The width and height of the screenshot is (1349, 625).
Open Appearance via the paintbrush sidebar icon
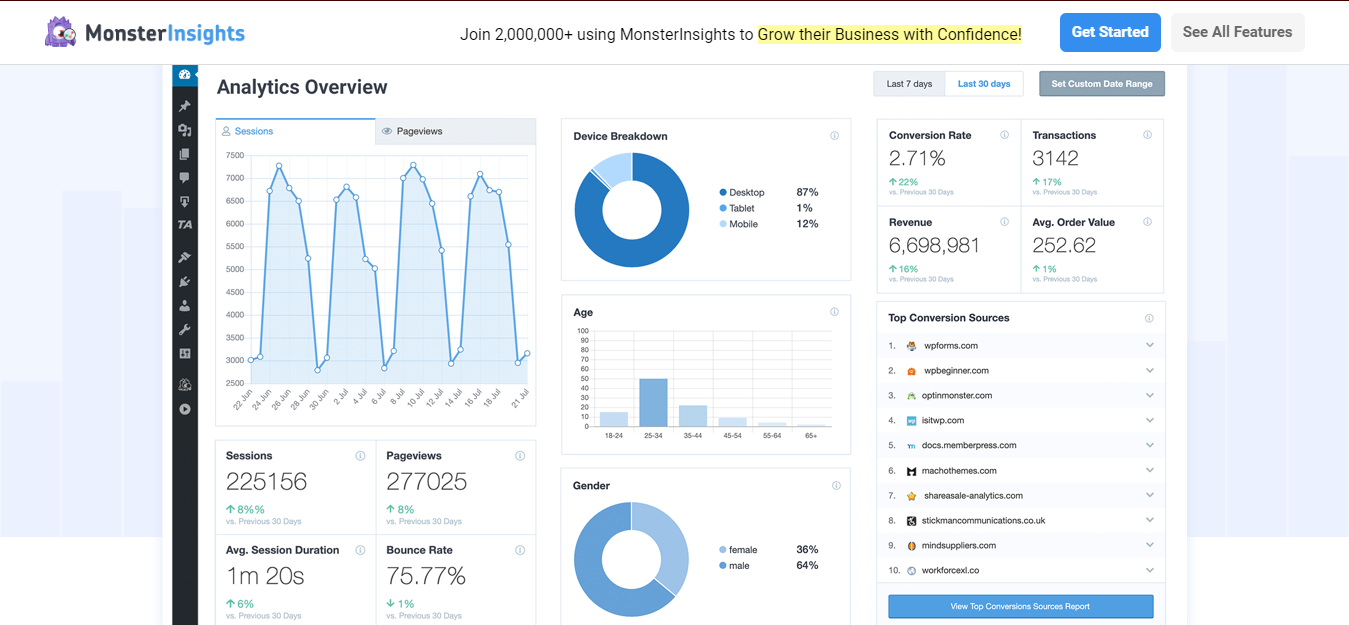pos(184,257)
